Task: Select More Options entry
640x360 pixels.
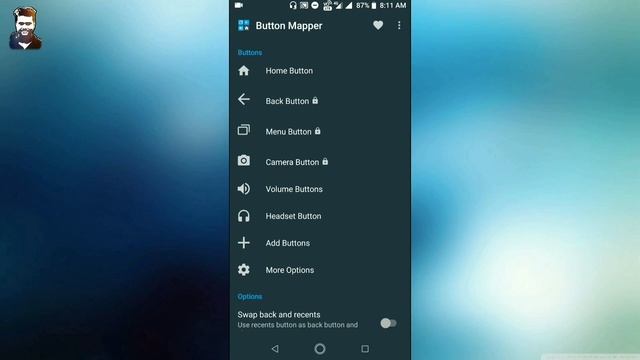Action: pos(320,270)
